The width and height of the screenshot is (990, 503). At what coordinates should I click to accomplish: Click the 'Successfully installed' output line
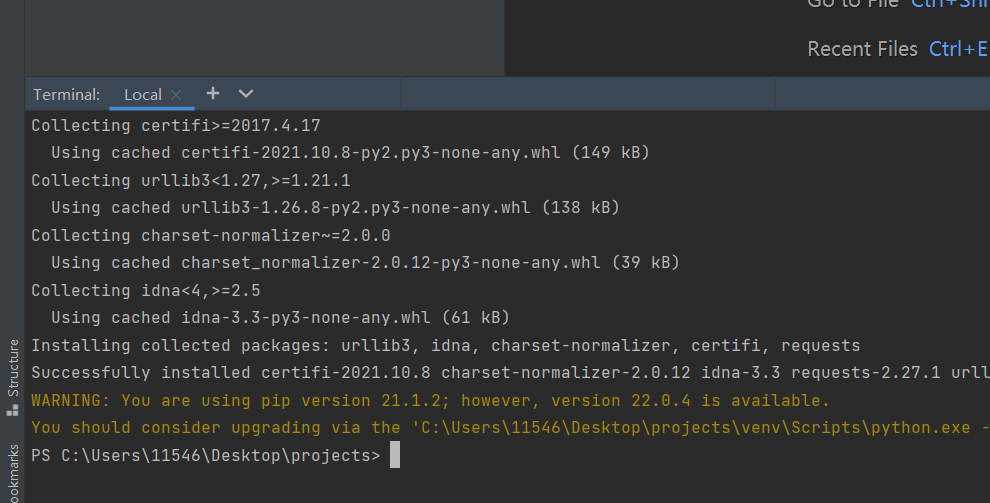coord(510,372)
